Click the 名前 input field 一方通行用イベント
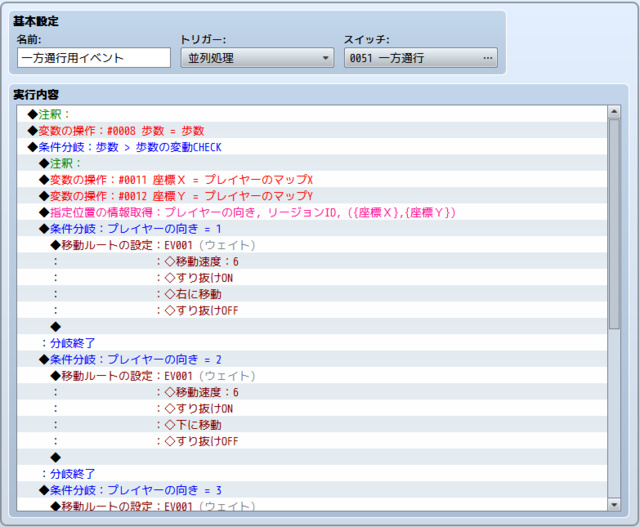The height and width of the screenshot is (527, 640). pyautogui.click(x=94, y=58)
